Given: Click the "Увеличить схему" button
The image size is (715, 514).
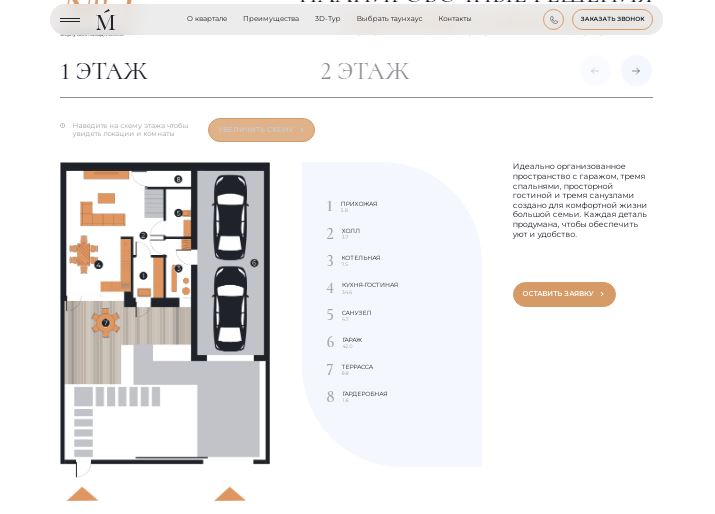Looking at the screenshot, I should 261,130.
